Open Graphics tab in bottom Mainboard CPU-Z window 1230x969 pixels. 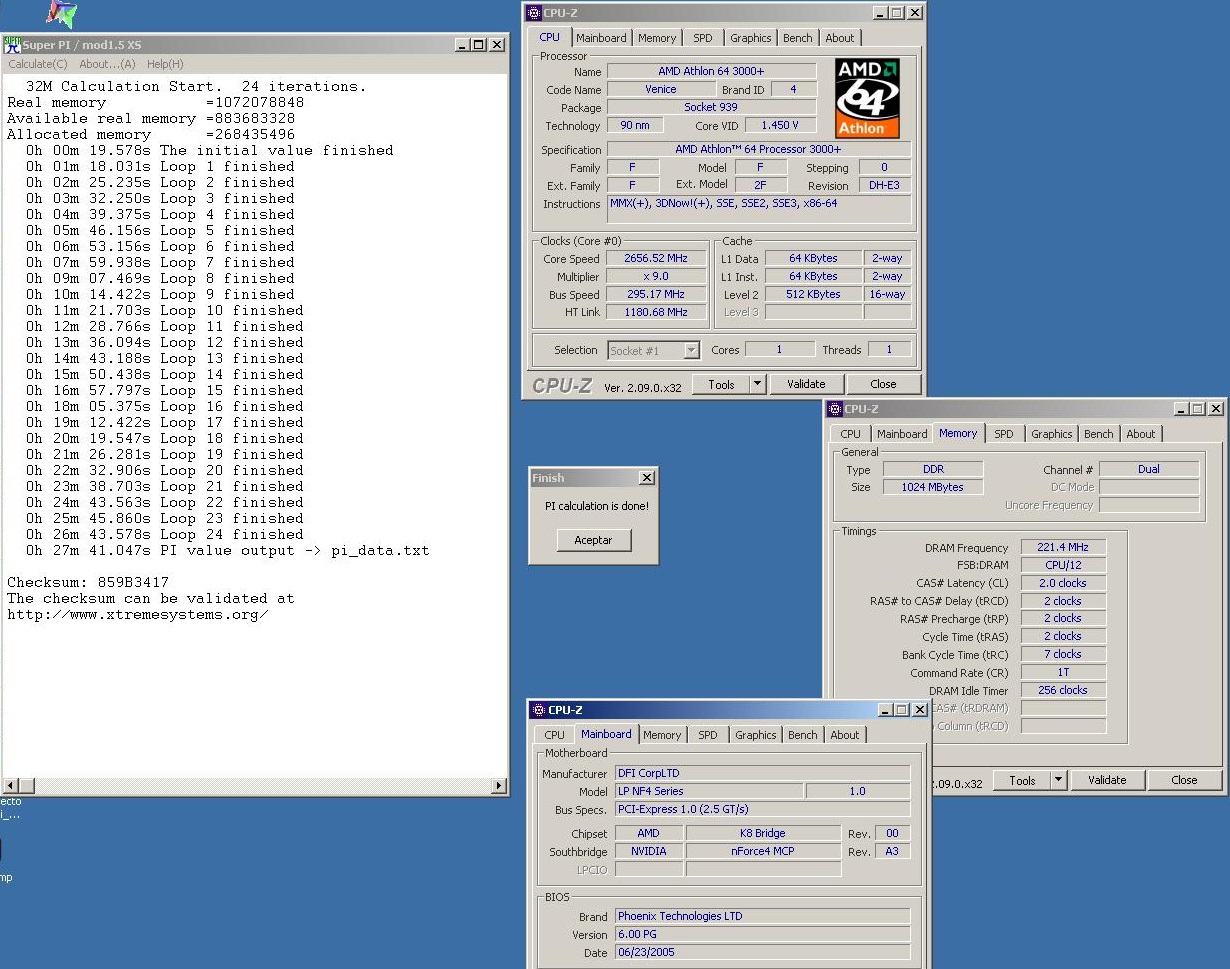(755, 735)
